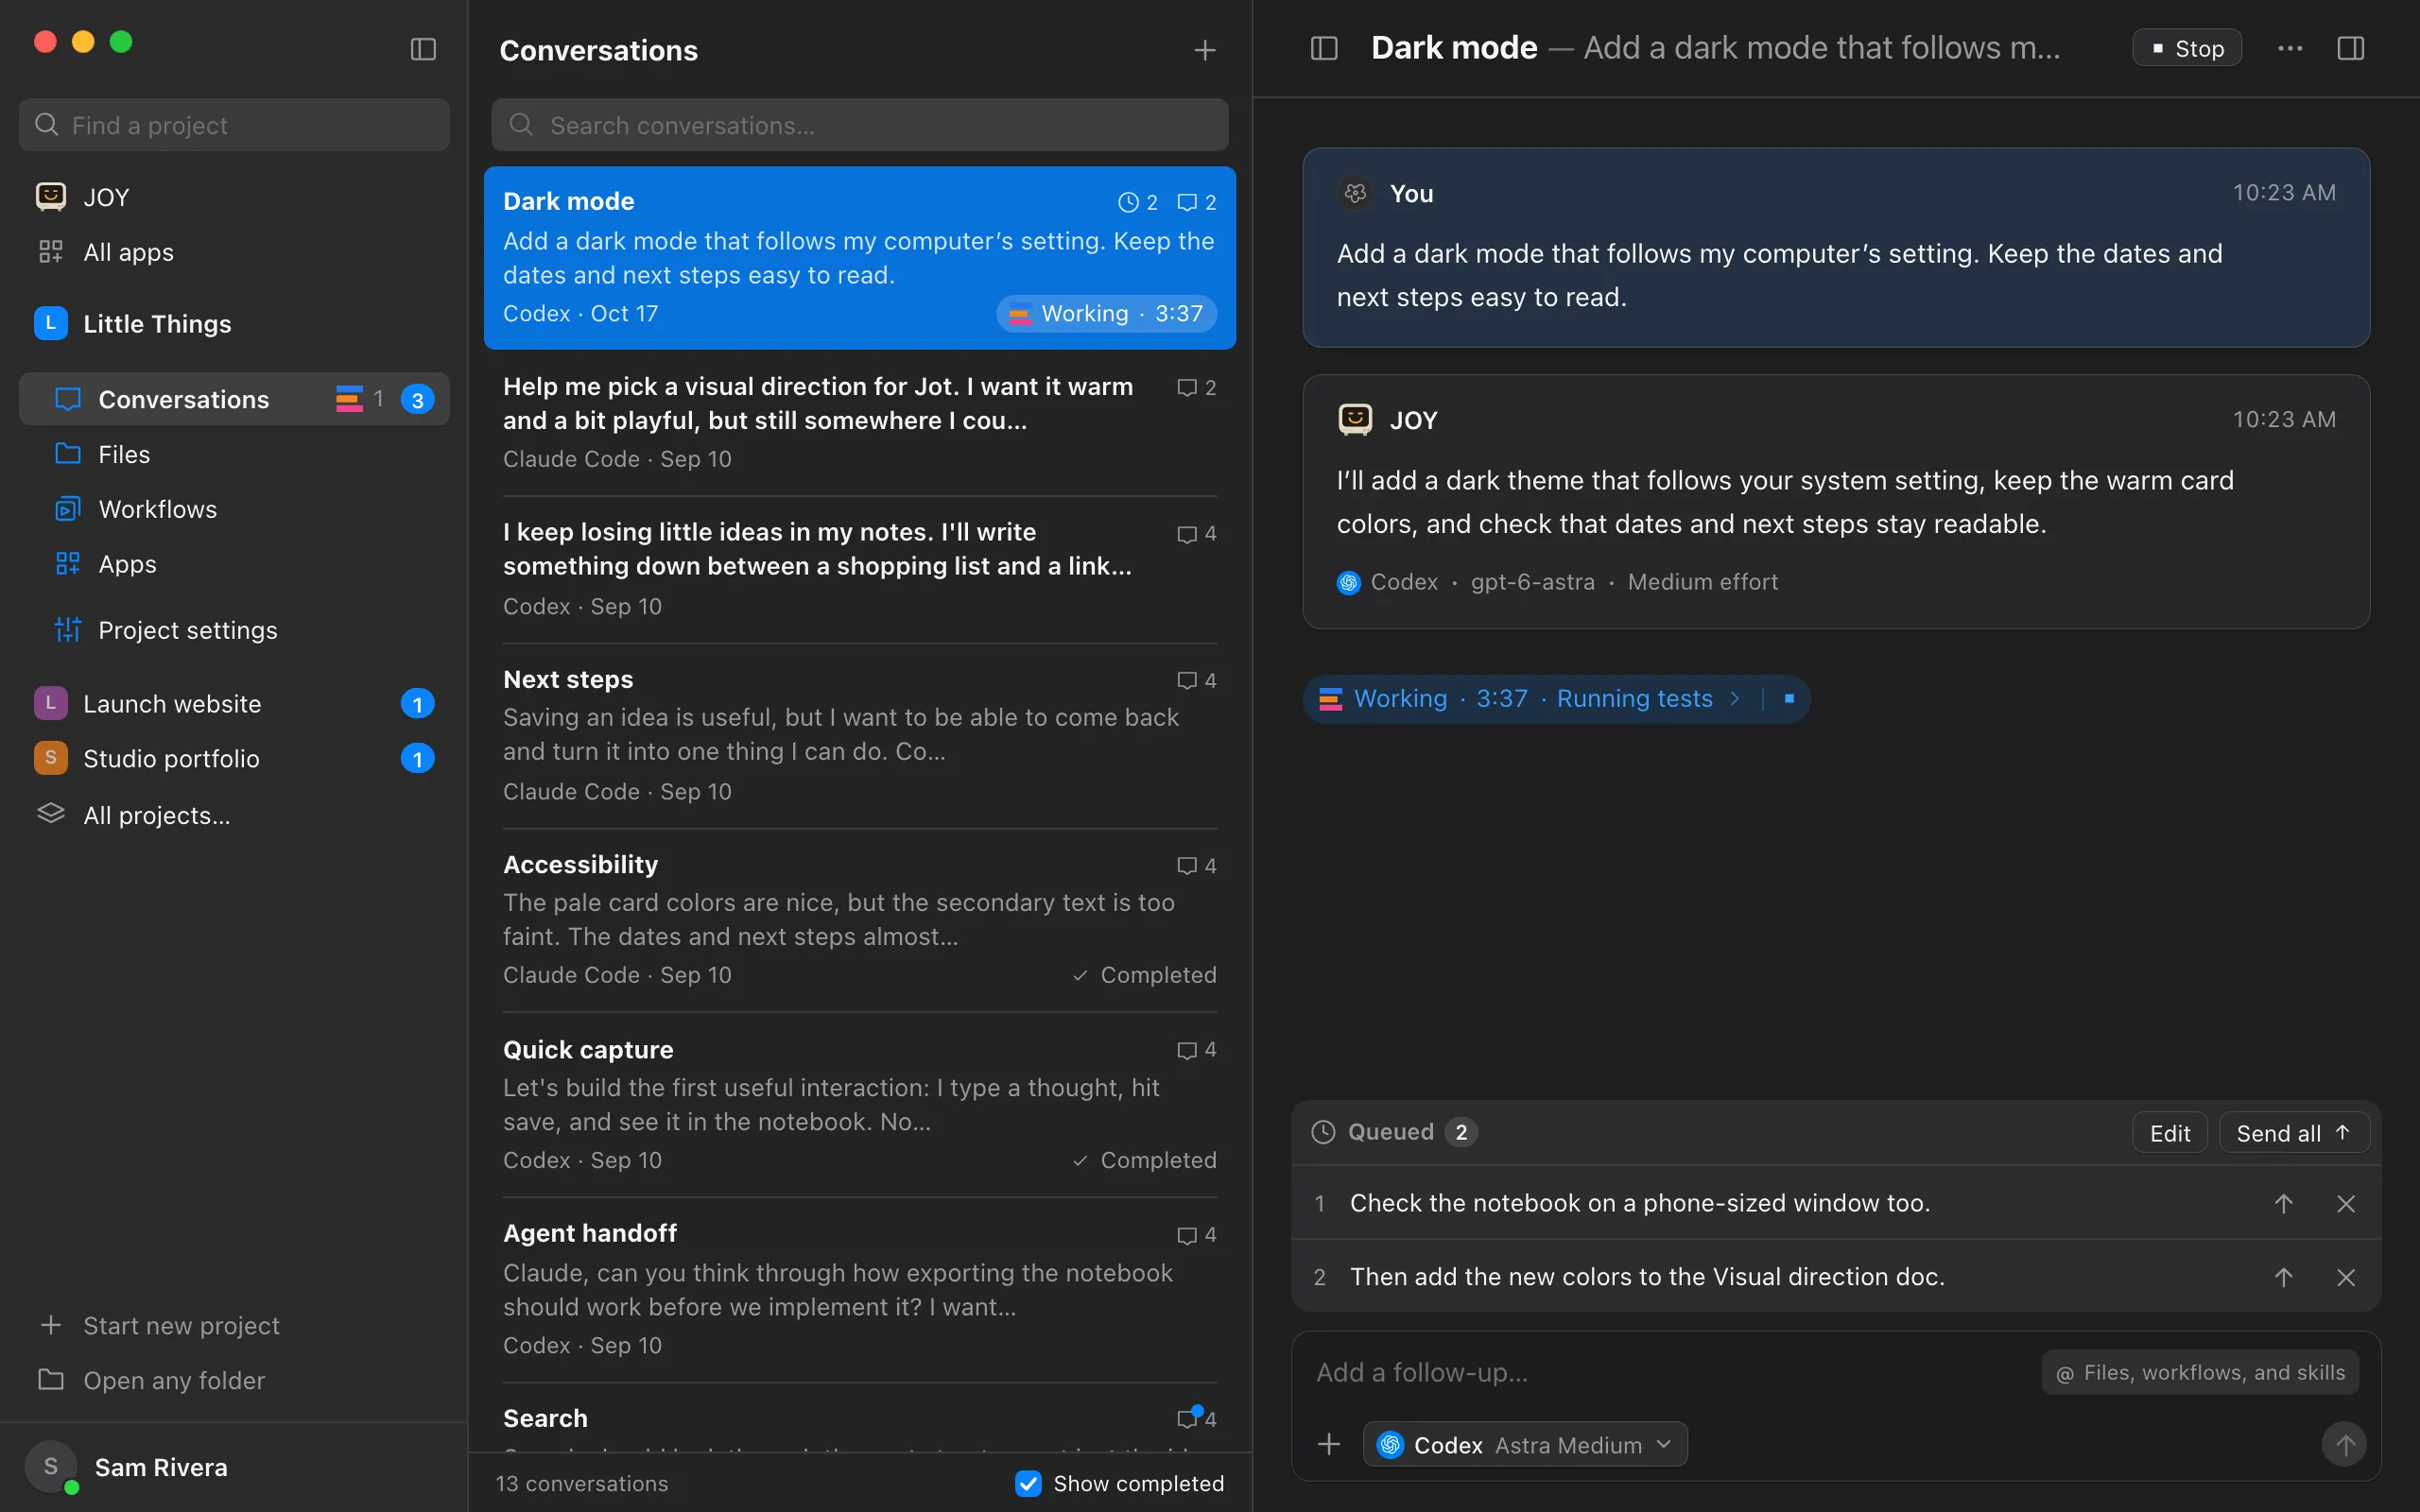Click Send all queued messages

[x=2294, y=1133]
